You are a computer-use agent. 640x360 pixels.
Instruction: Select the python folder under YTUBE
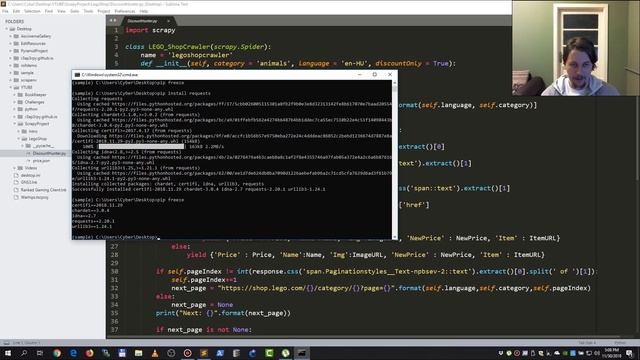pos(31,109)
